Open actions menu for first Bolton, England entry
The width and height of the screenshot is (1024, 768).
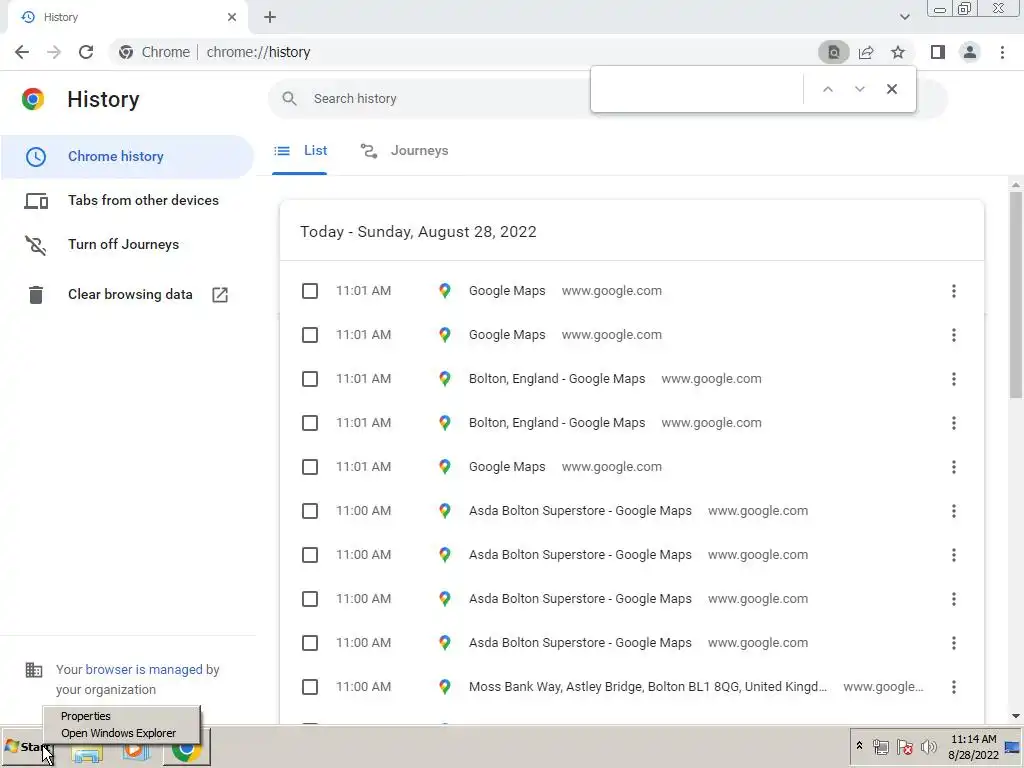(x=953, y=379)
